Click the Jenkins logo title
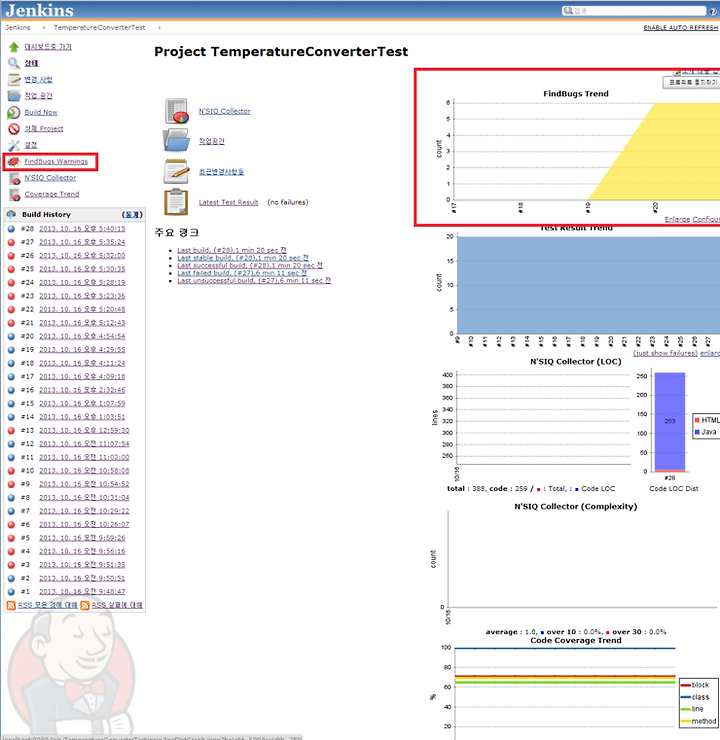Screen dimensions: 720x740 click(40, 10)
